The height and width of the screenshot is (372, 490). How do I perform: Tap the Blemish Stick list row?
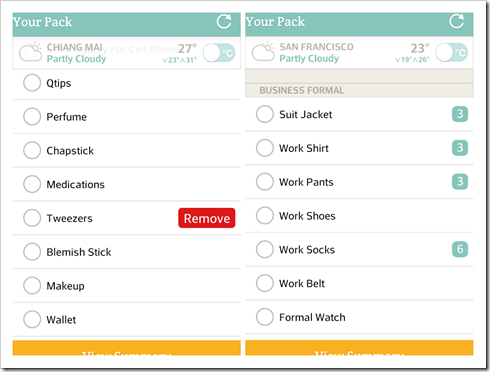pyautogui.click(x=127, y=252)
